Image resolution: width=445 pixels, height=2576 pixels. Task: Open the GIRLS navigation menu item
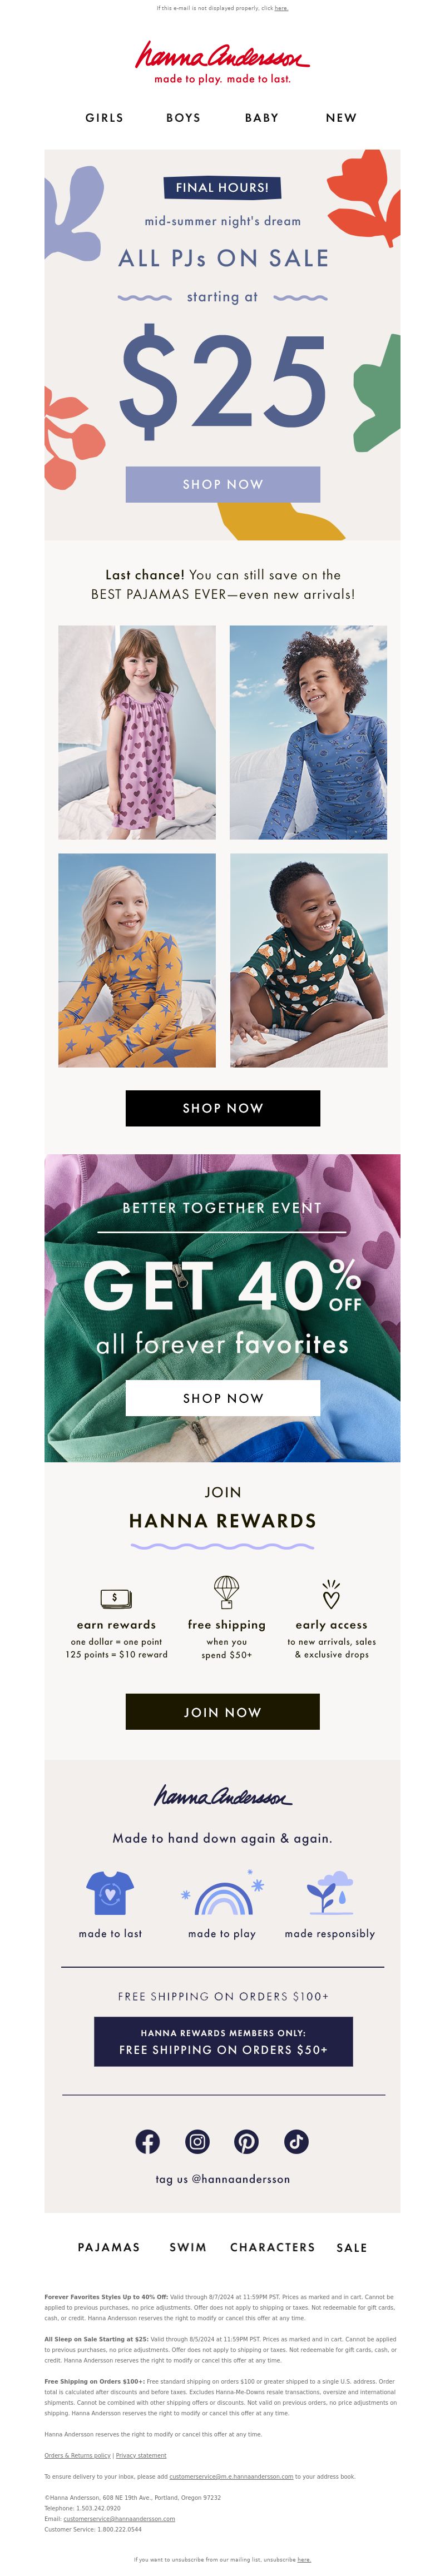pyautogui.click(x=104, y=118)
